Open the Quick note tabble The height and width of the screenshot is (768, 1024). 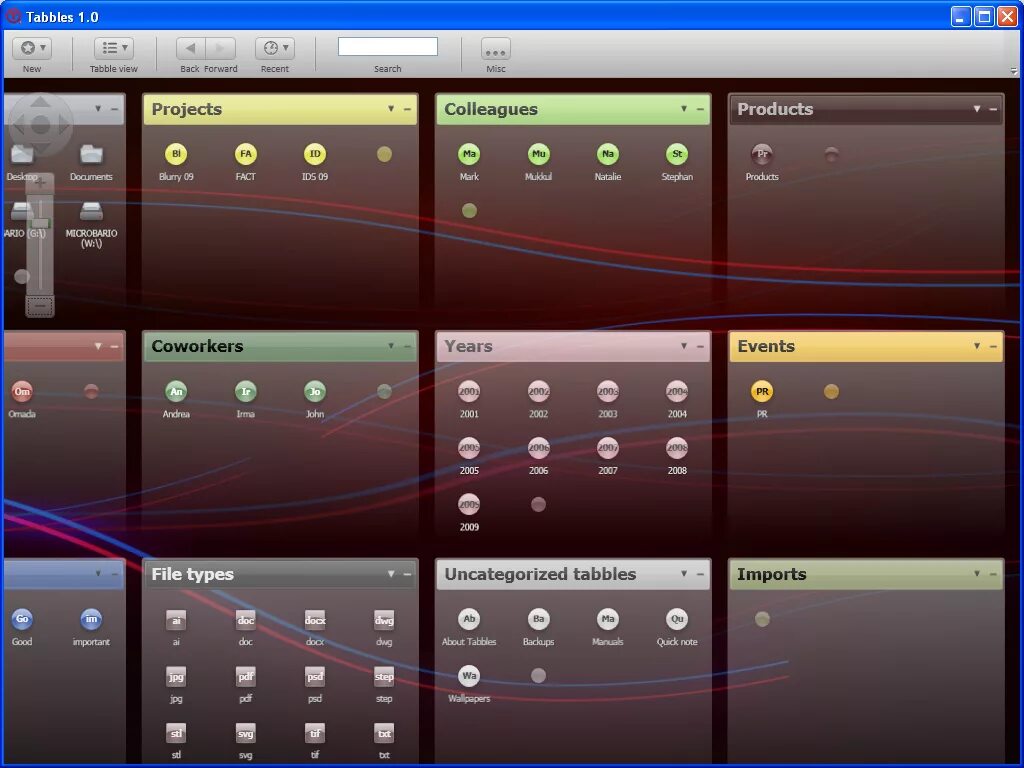[677, 619]
